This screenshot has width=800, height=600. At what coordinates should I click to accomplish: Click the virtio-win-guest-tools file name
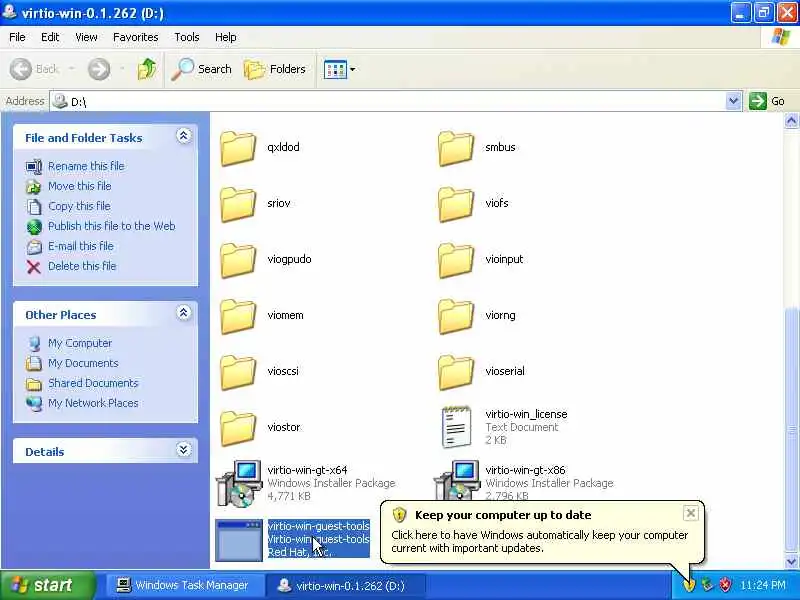pos(318,526)
